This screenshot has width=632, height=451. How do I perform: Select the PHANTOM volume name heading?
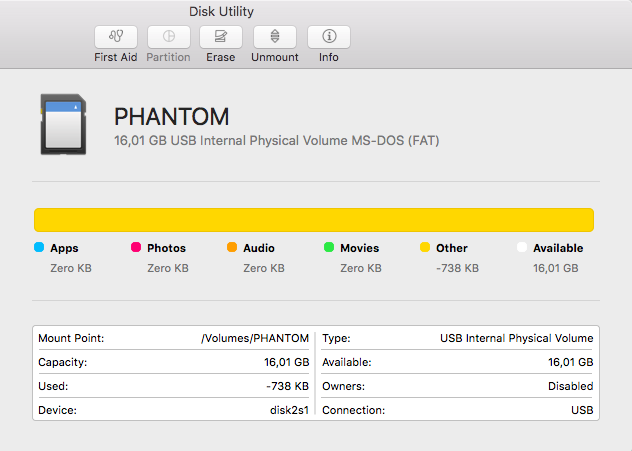click(x=172, y=117)
